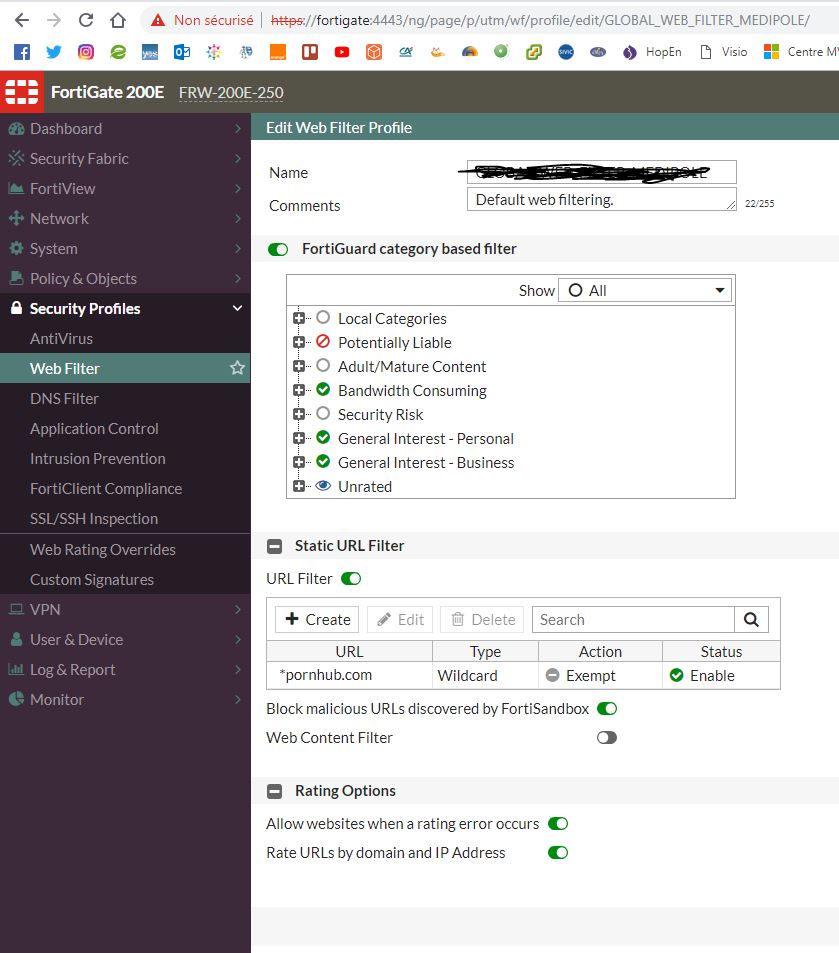This screenshot has width=839, height=953.
Task: Expand General Interest - Personal node
Action: click(x=299, y=438)
